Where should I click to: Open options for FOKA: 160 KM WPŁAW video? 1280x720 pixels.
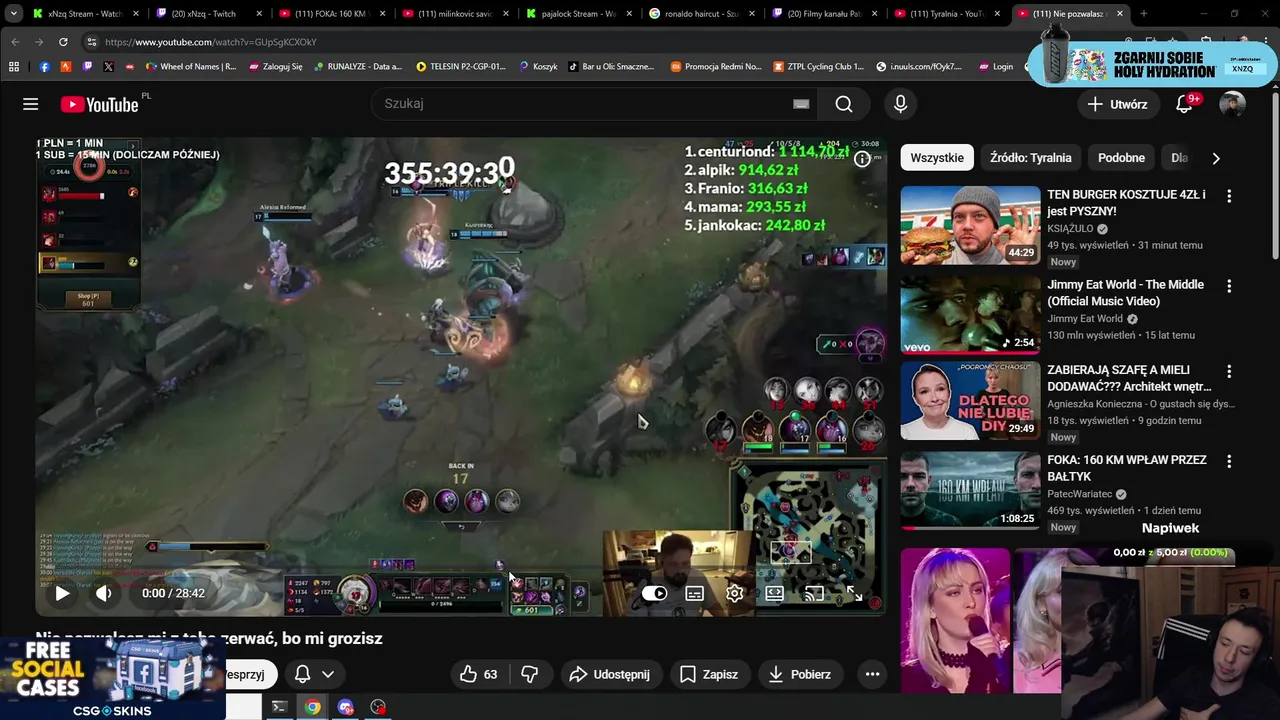point(1229,461)
